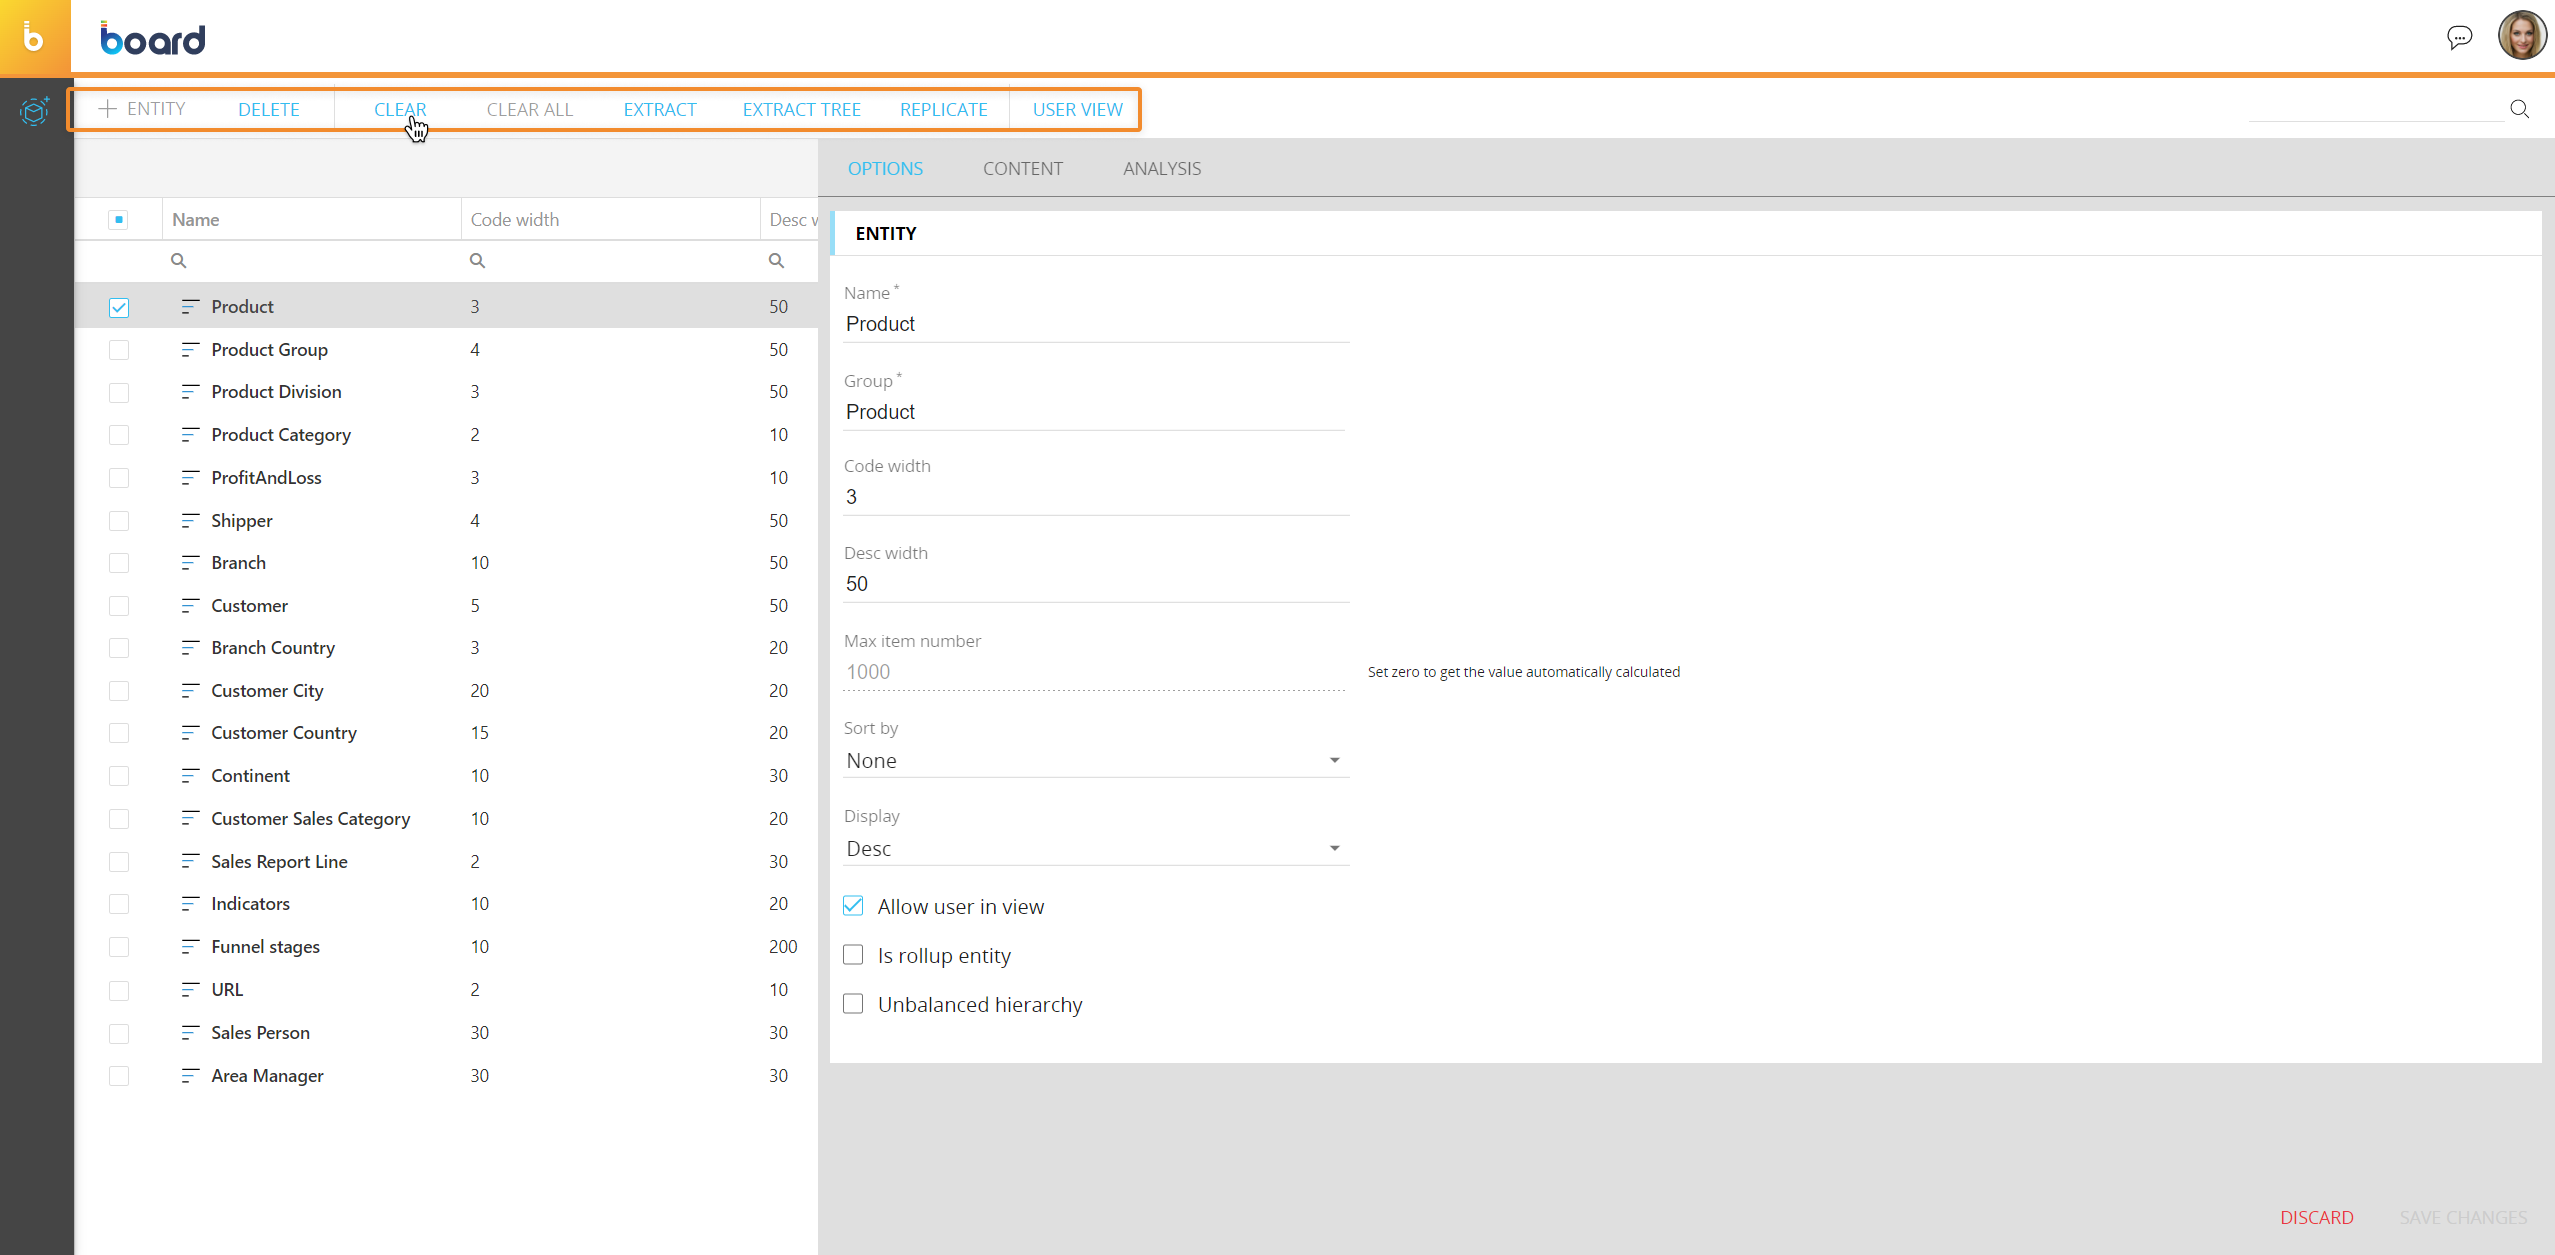This screenshot has width=2555, height=1255.
Task: Click the Name column filter search icon
Action: [179, 261]
